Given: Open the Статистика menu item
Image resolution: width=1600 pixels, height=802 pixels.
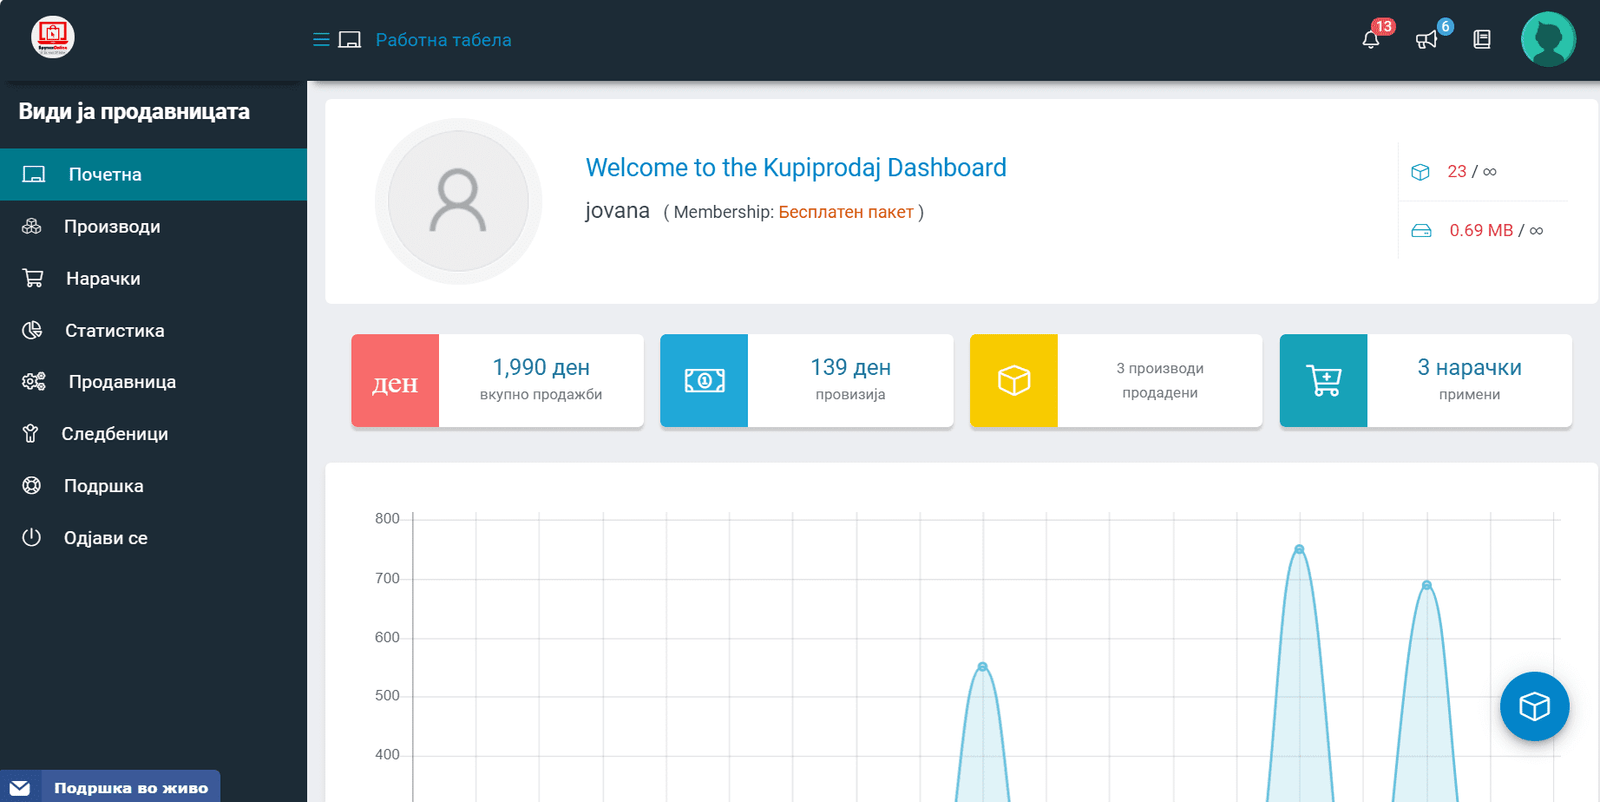Looking at the screenshot, I should [153, 331].
